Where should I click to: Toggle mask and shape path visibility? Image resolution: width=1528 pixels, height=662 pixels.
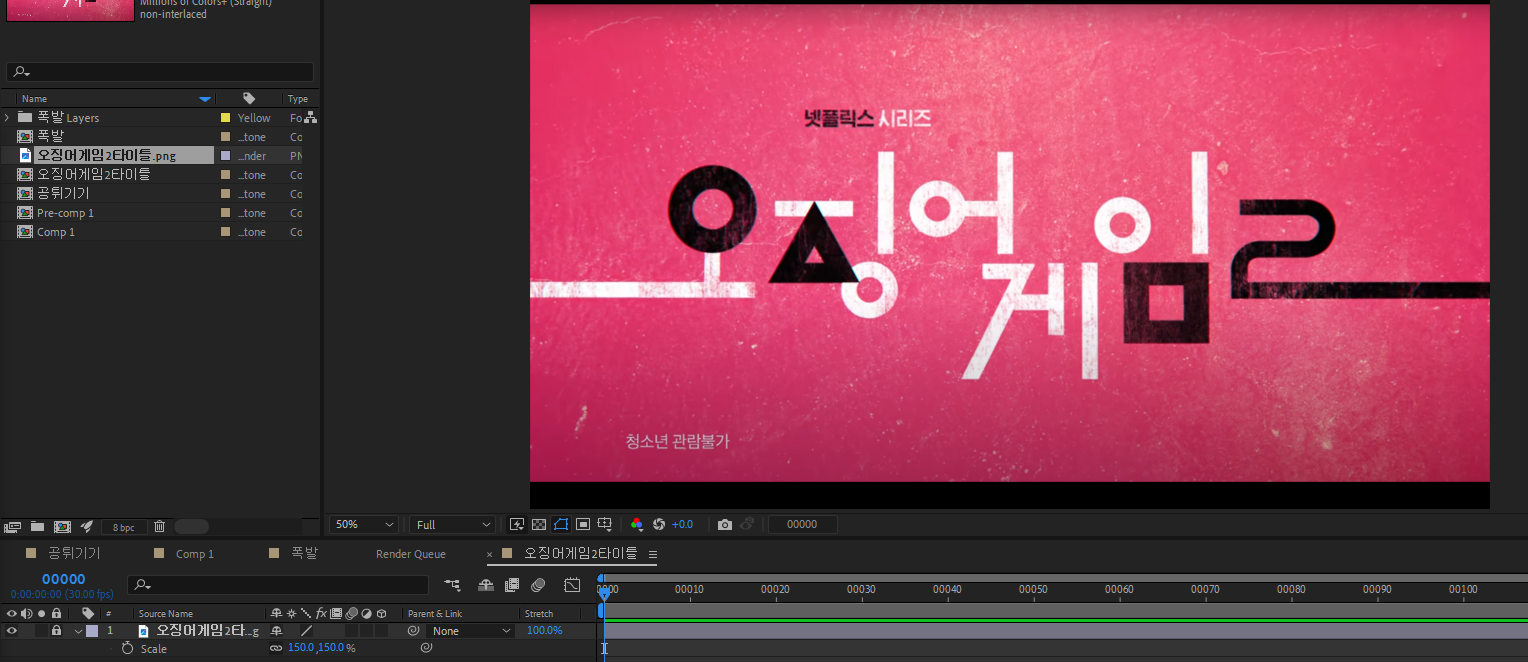pos(560,524)
